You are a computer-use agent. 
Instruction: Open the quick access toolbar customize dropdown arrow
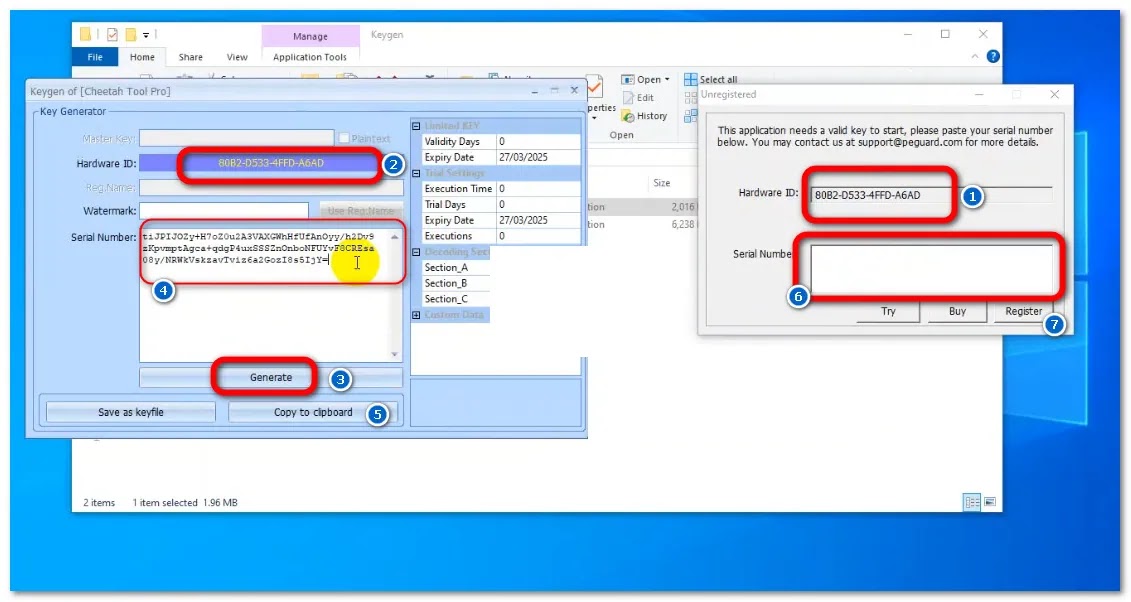tap(146, 35)
